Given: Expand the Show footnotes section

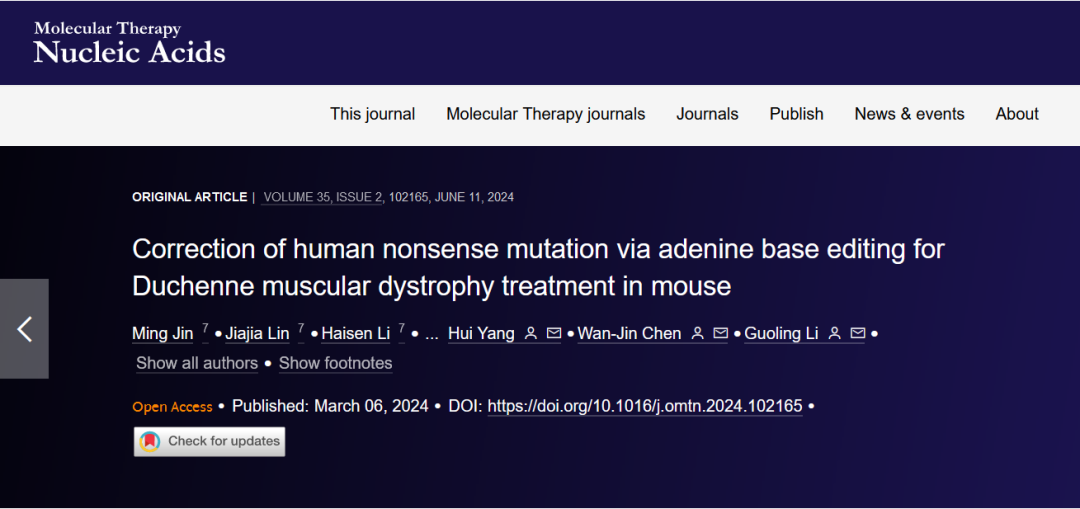Looking at the screenshot, I should (335, 363).
